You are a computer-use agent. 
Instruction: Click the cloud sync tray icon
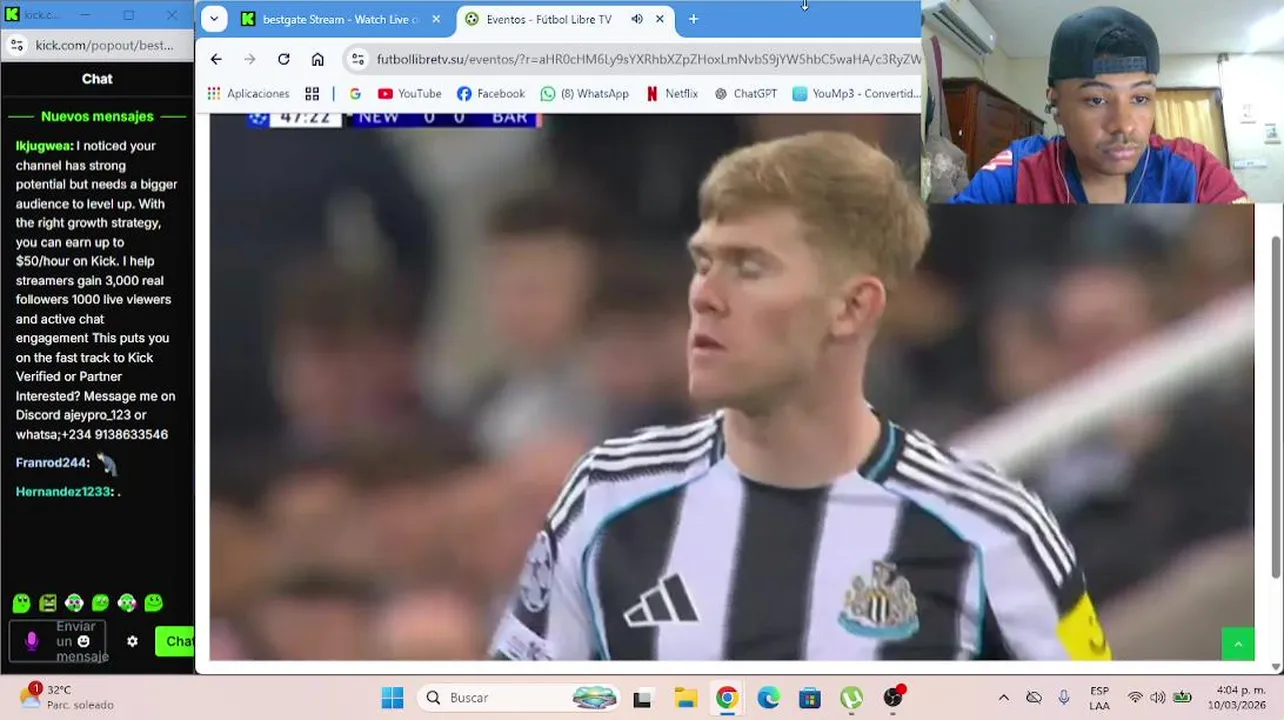(1034, 697)
